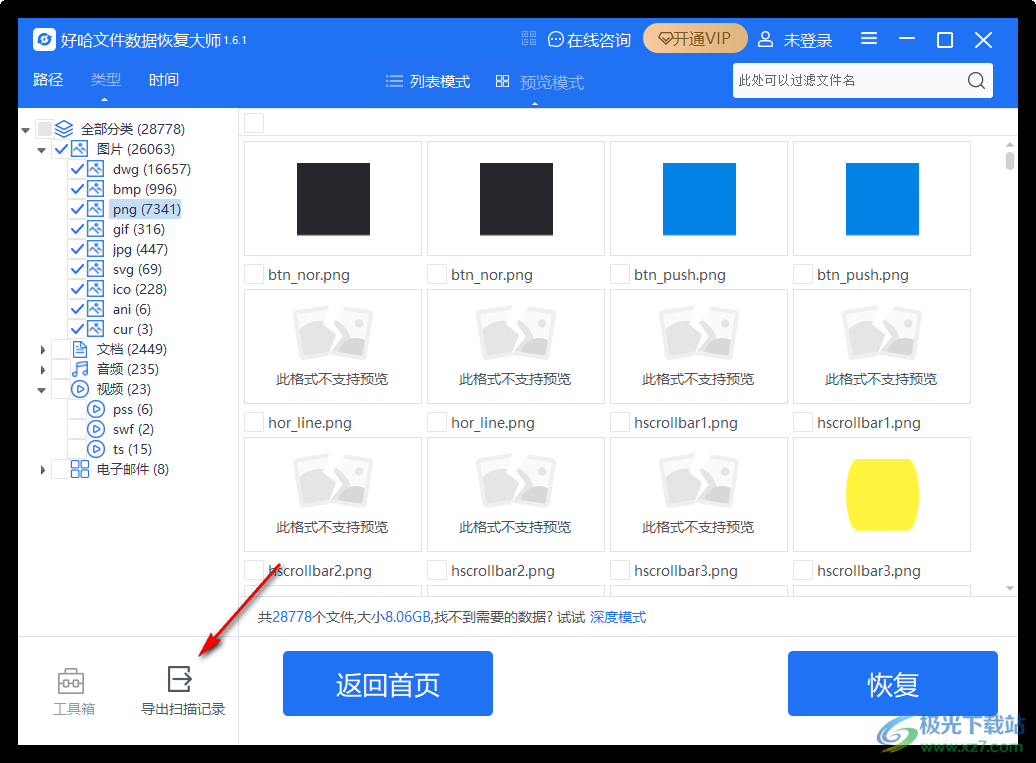This screenshot has height=763, width=1036.
Task: Open the yellow hscrollbar3.png thumbnail
Action: 882,495
